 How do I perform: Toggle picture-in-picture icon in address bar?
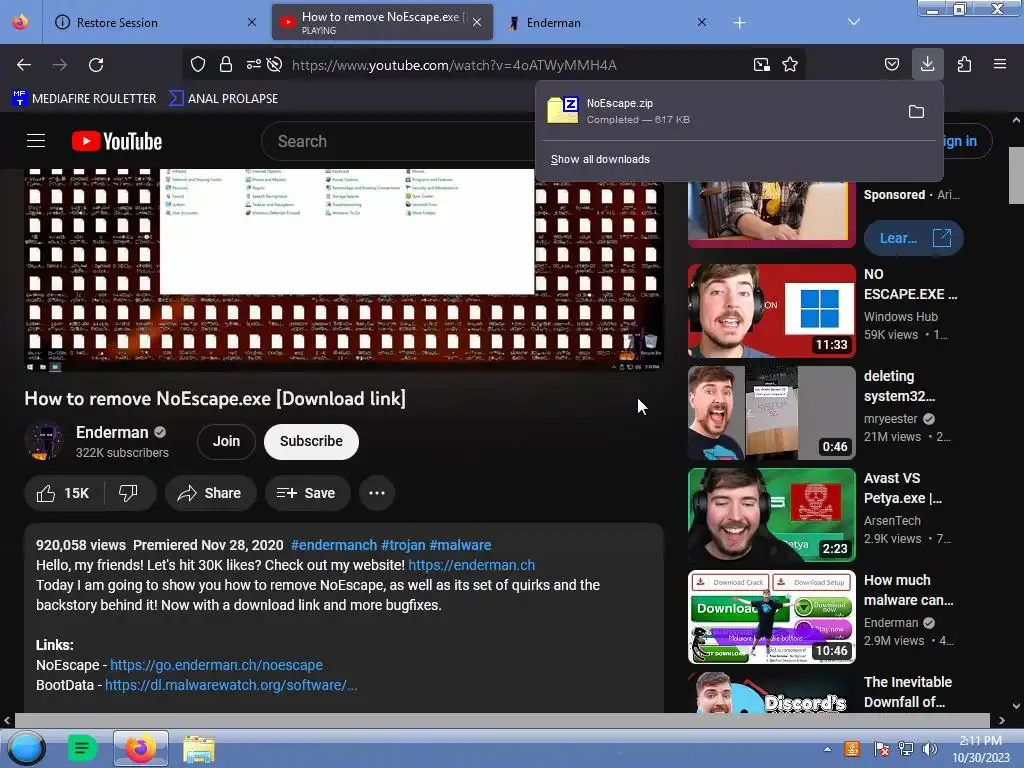coord(761,65)
